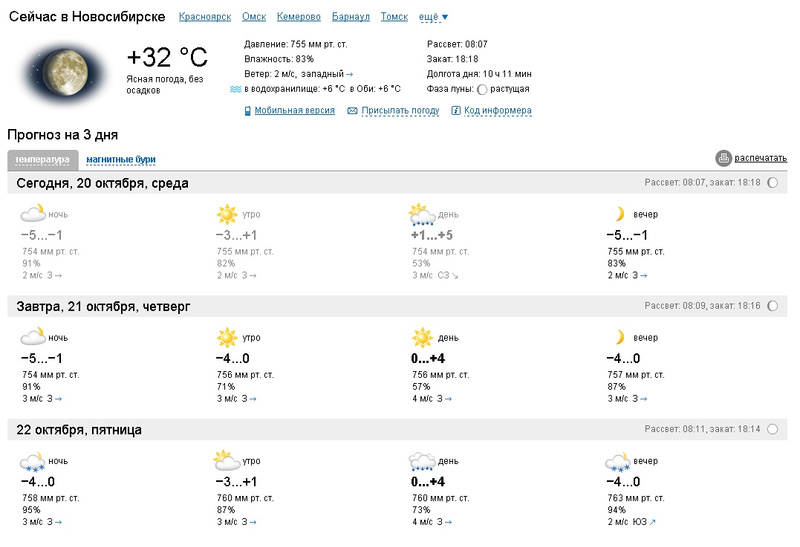Click the Код информера link

tap(498, 111)
